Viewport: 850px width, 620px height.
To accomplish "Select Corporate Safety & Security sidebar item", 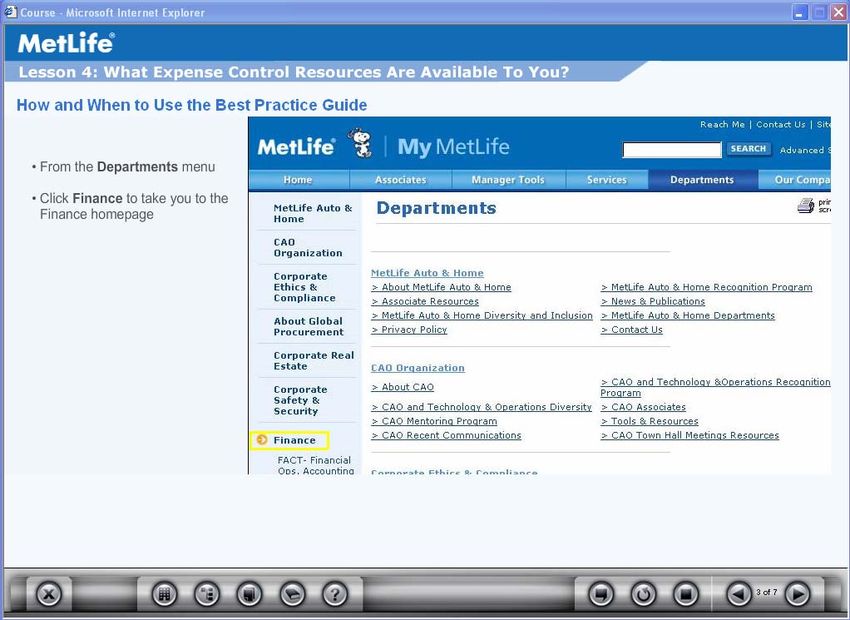I will [x=300, y=401].
